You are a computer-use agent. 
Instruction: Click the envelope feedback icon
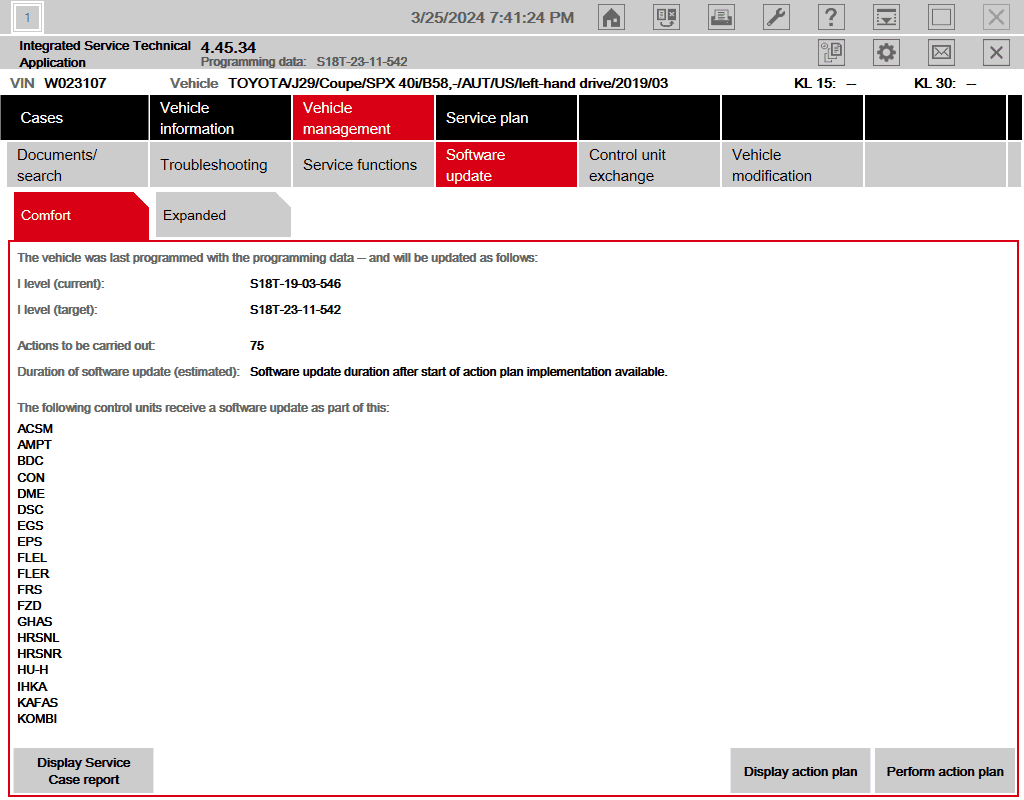click(x=941, y=52)
